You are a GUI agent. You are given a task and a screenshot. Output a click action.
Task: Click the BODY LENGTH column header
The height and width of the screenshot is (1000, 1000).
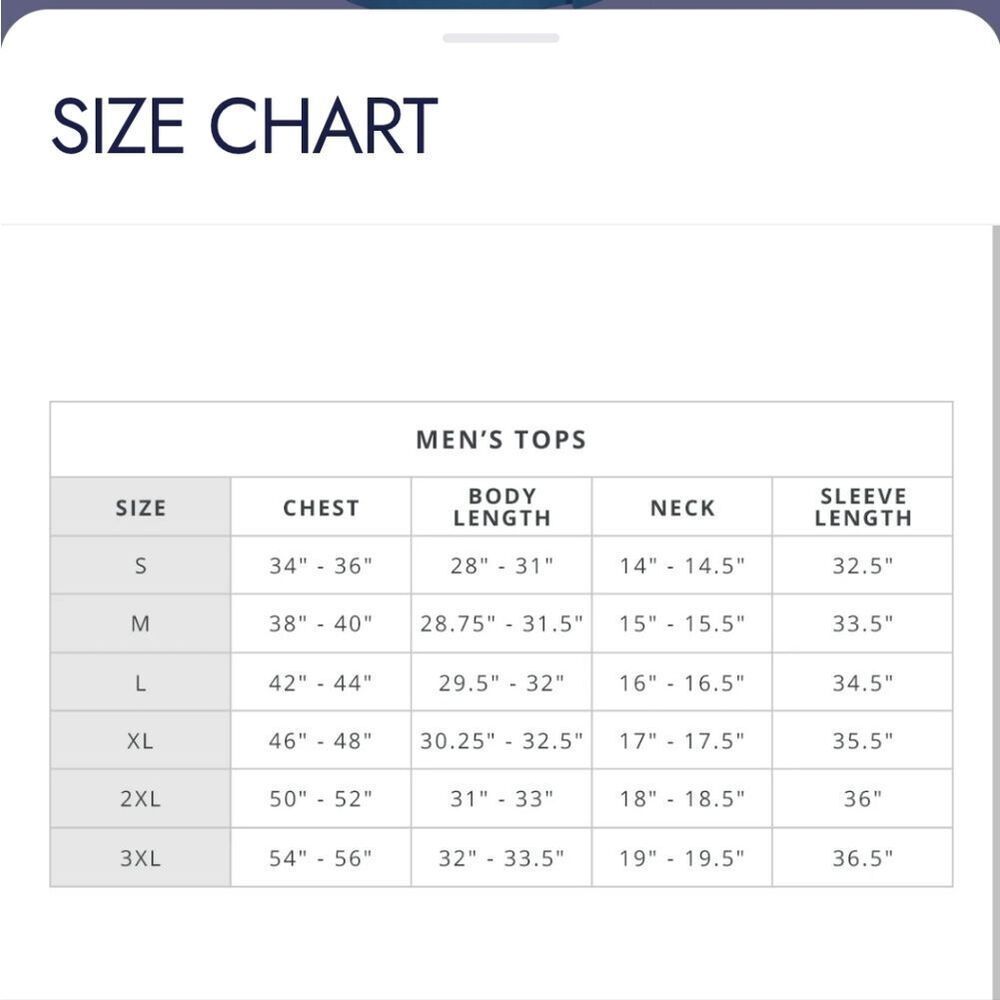[x=501, y=507]
